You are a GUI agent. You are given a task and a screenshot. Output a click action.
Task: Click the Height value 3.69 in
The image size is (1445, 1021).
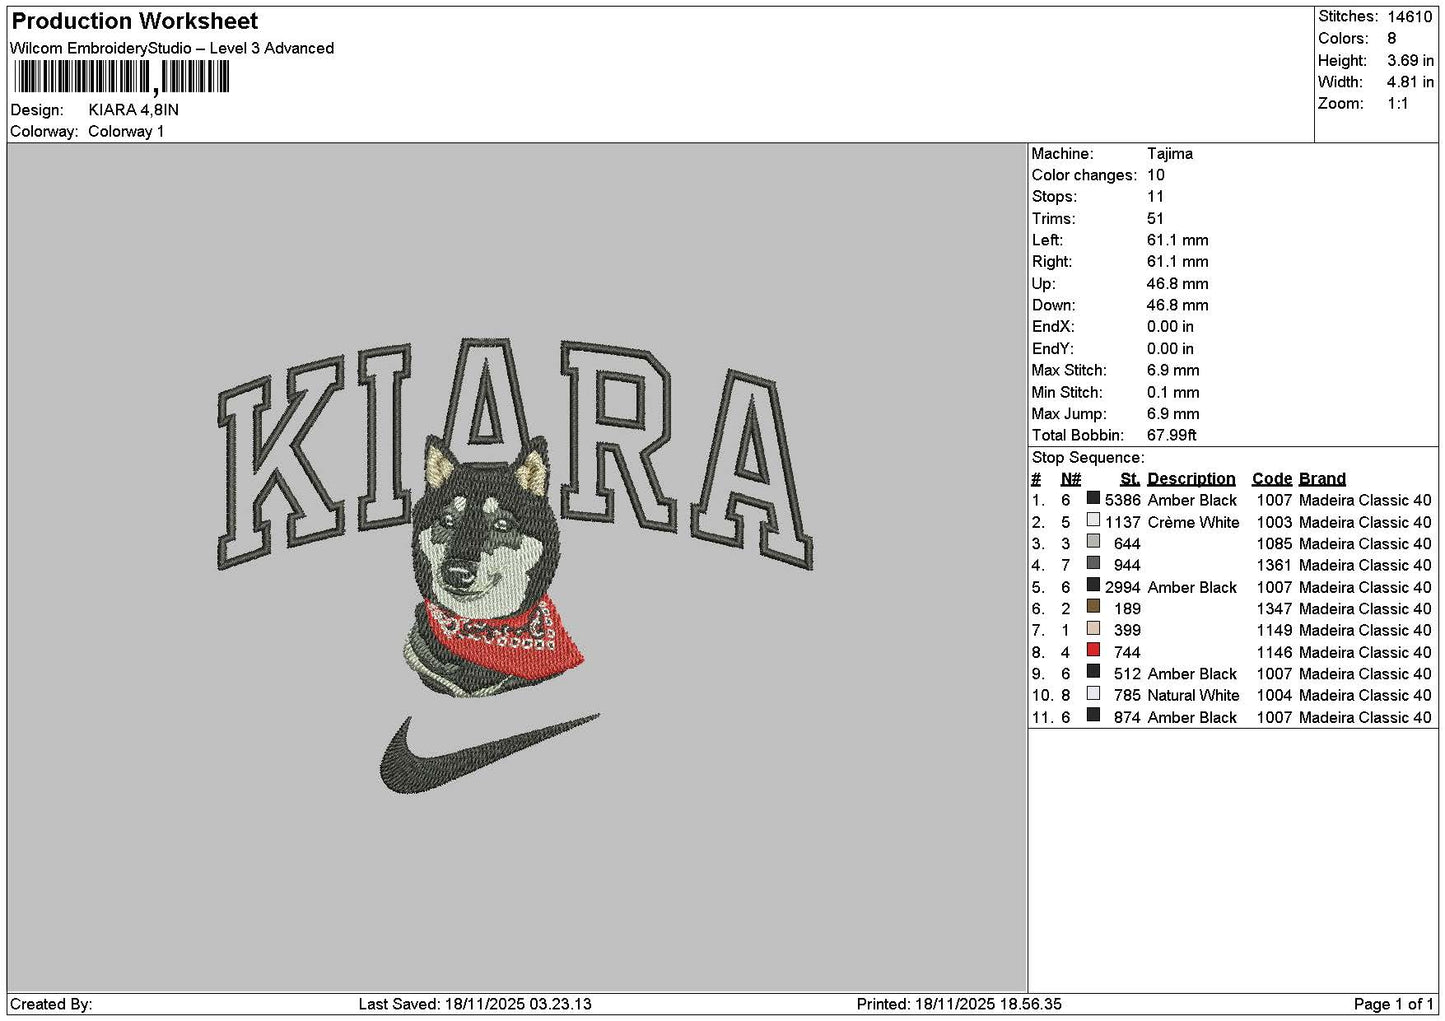[x=1410, y=60]
